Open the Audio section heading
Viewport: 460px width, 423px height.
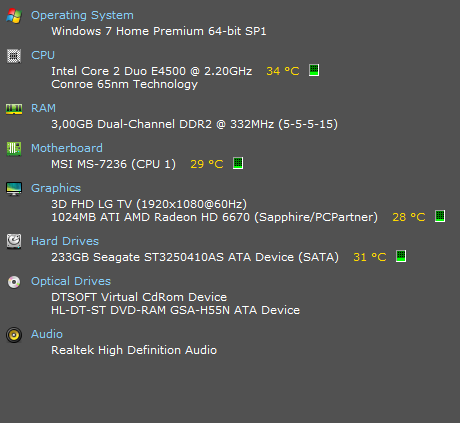pos(47,334)
